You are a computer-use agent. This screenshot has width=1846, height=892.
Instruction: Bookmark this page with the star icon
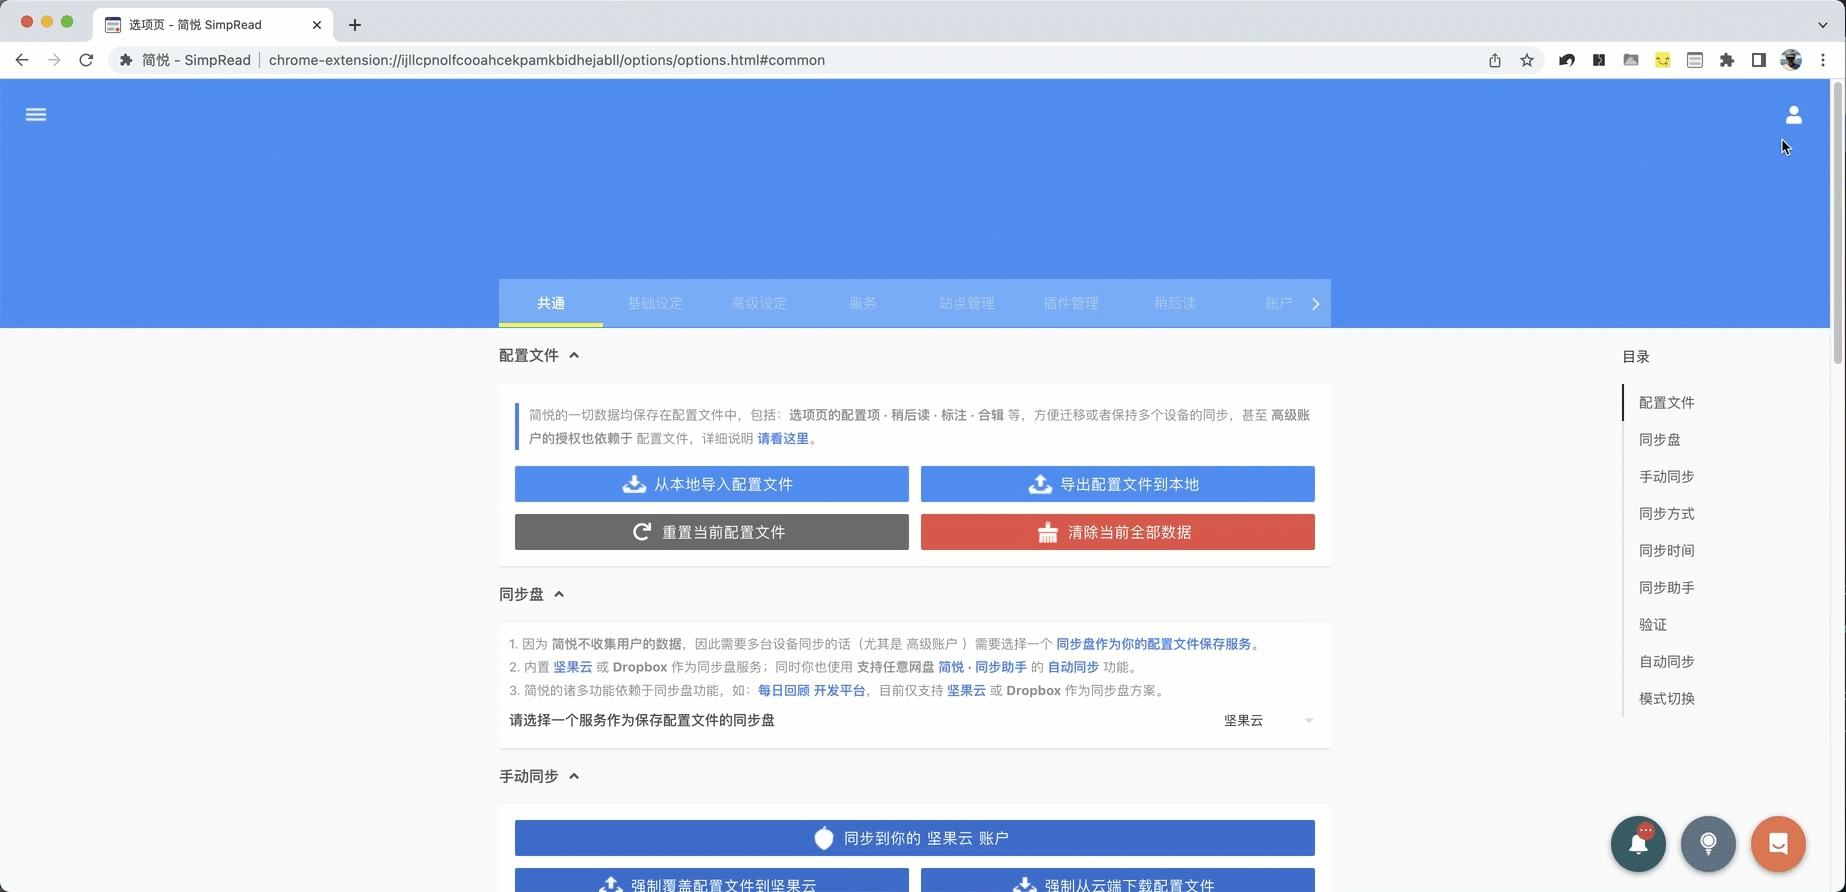coord(1527,60)
